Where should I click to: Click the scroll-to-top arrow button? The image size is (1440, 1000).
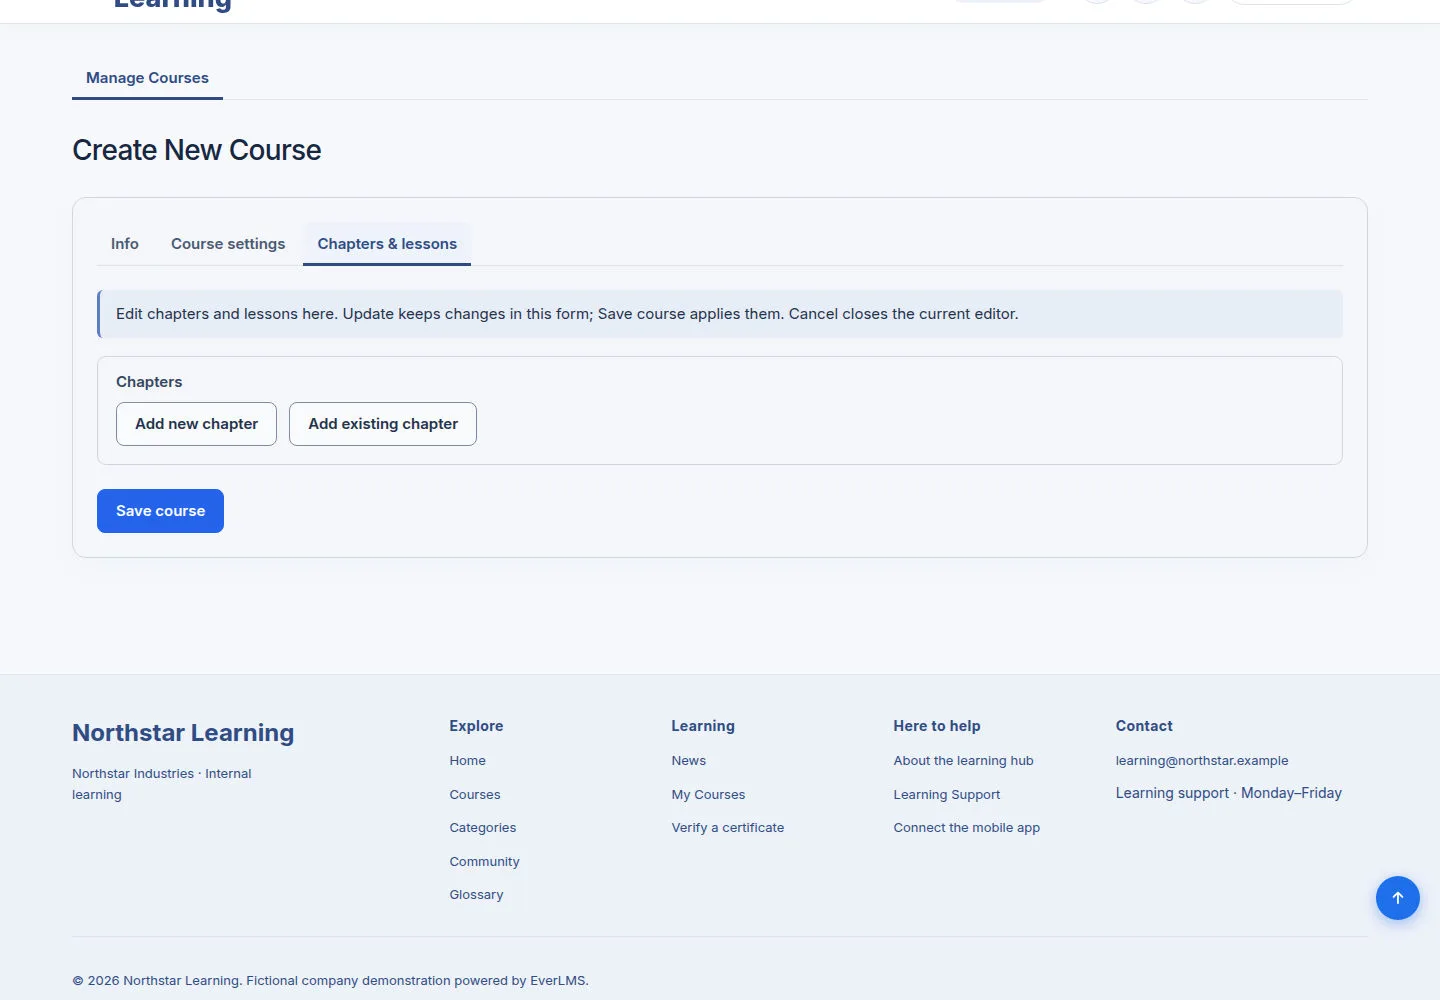[1397, 898]
